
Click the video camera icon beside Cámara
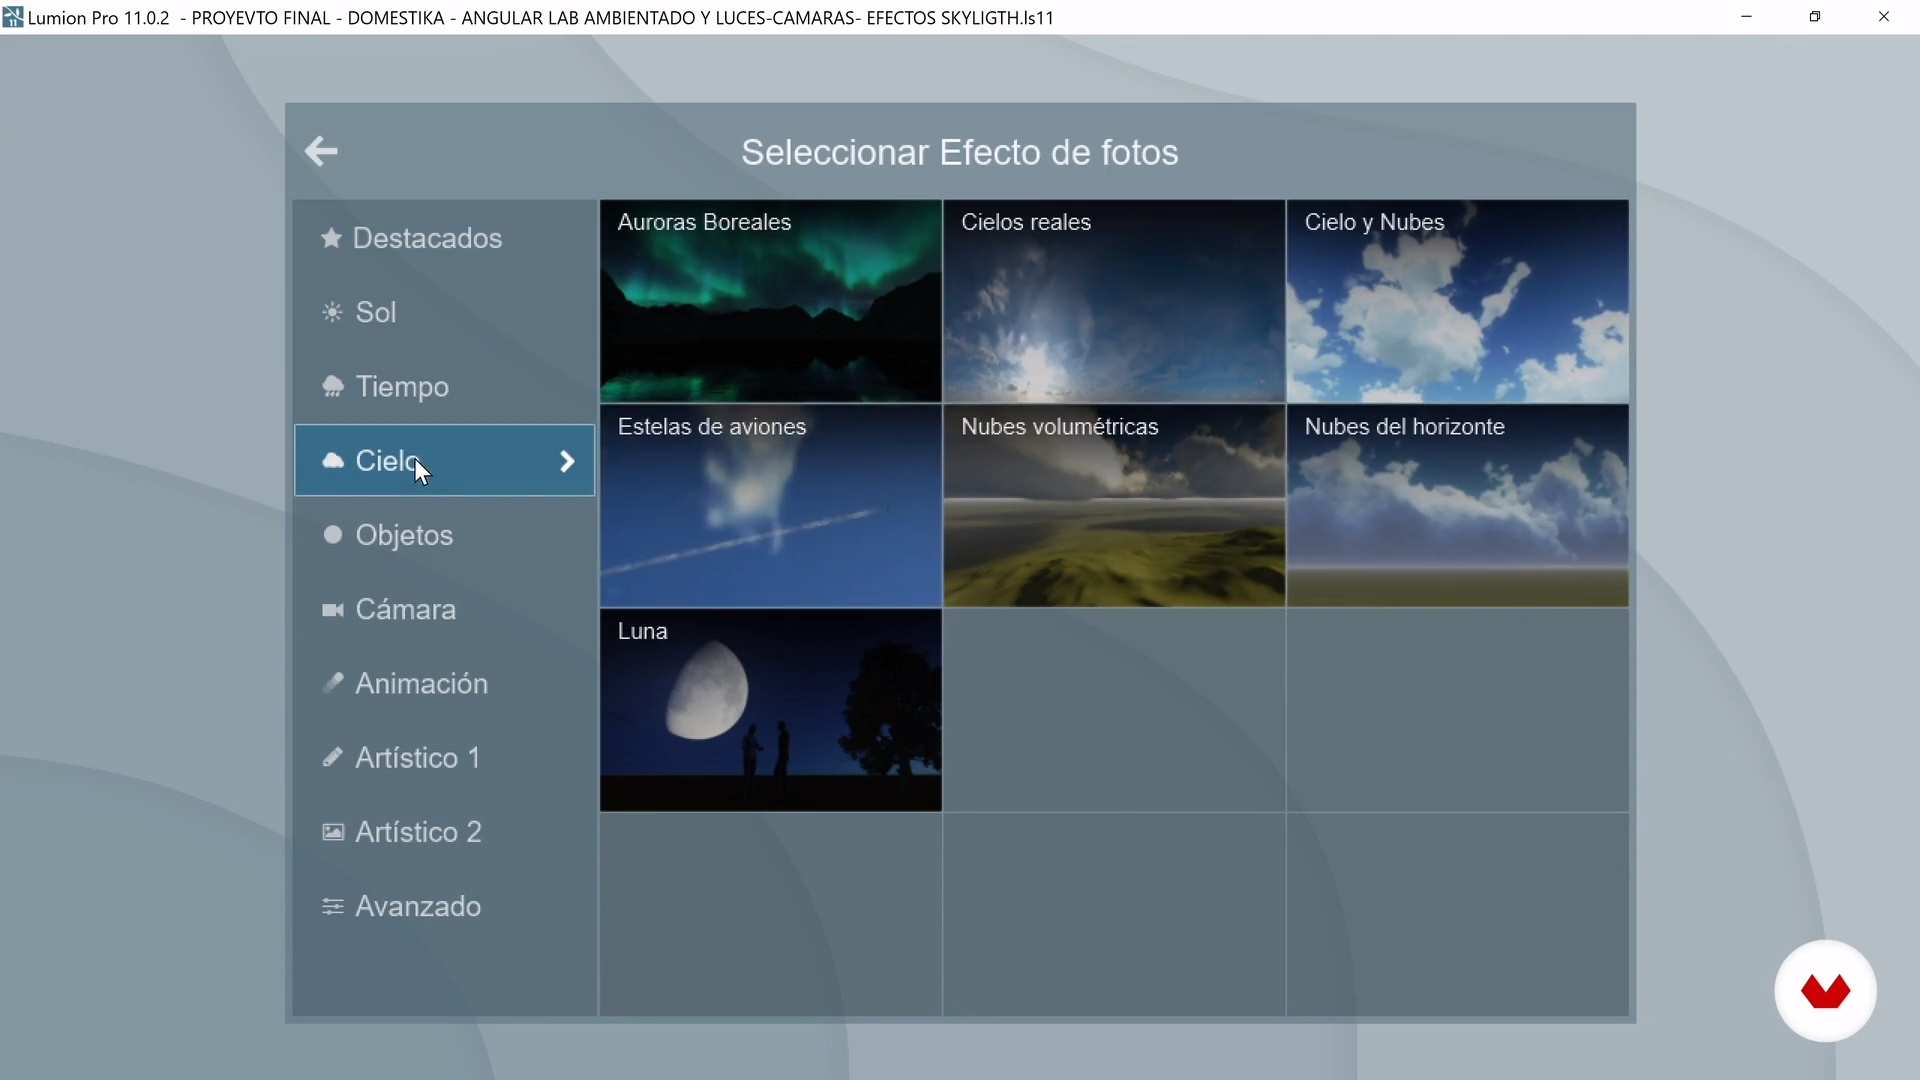[x=333, y=610]
